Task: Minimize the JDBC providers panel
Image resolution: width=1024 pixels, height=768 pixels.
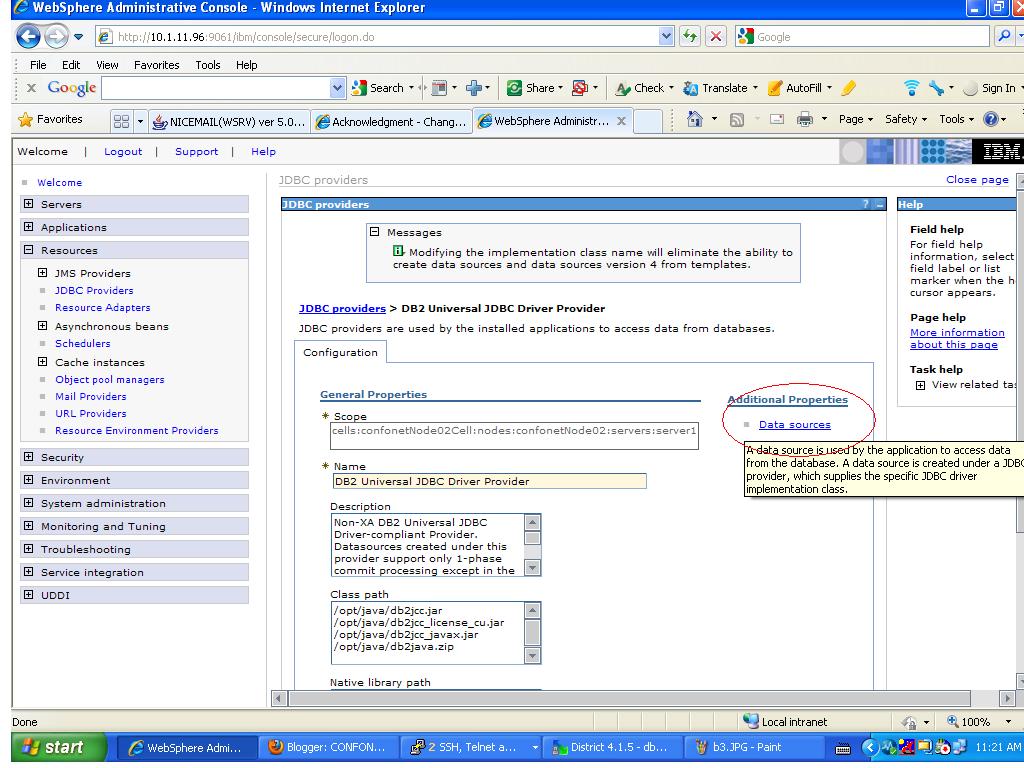Action: click(x=880, y=204)
